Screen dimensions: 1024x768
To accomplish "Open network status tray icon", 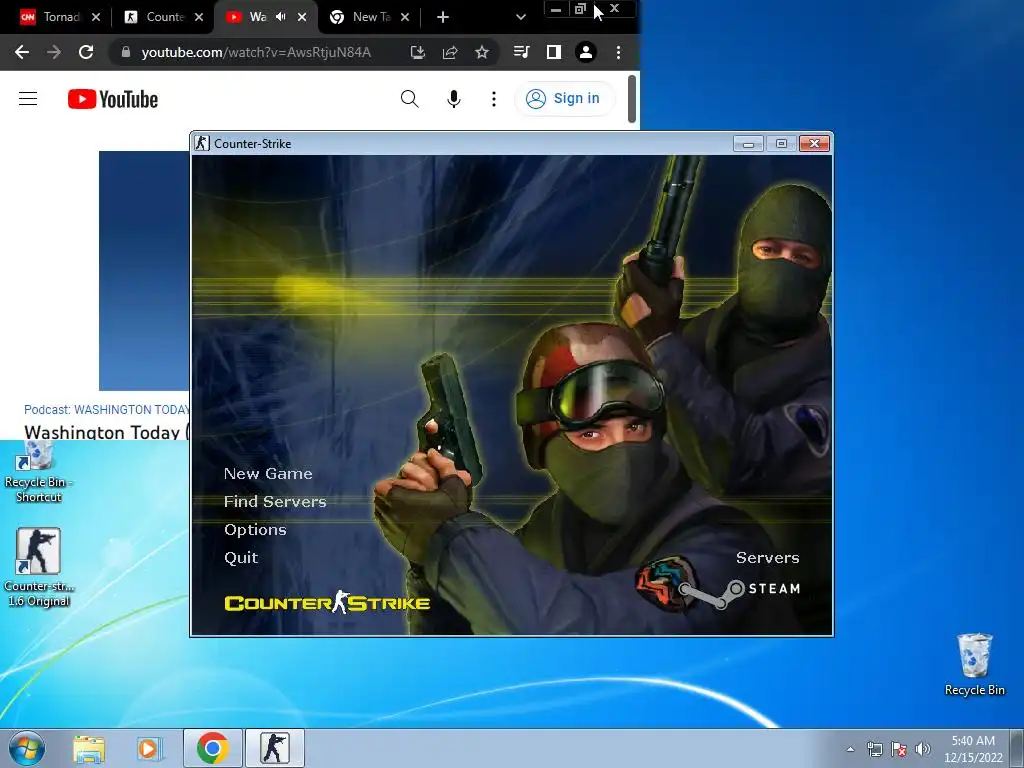I will pyautogui.click(x=874, y=749).
